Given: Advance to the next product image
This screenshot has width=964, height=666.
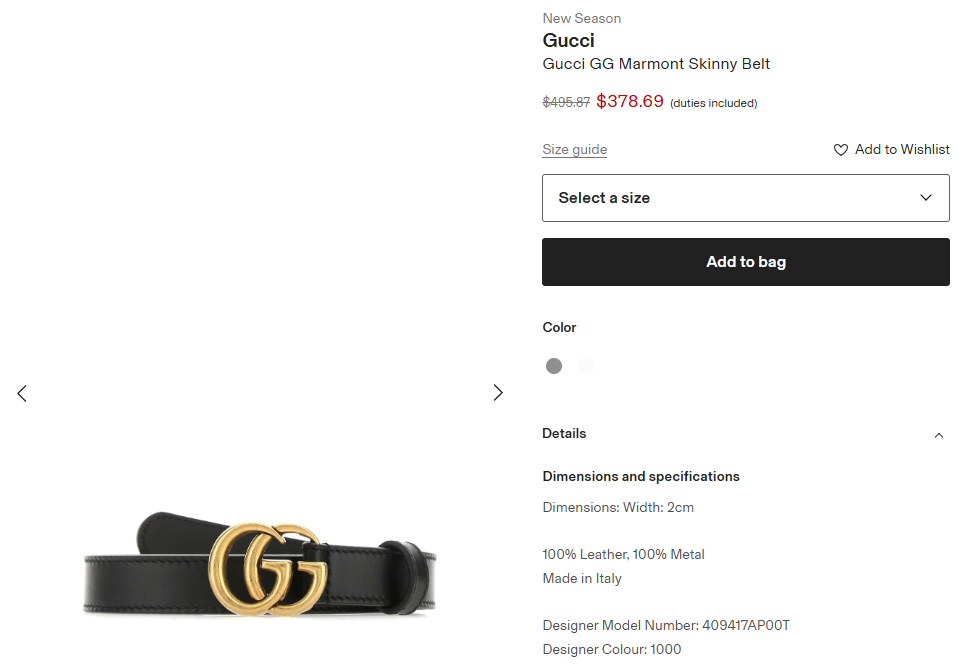Looking at the screenshot, I should (x=498, y=393).
